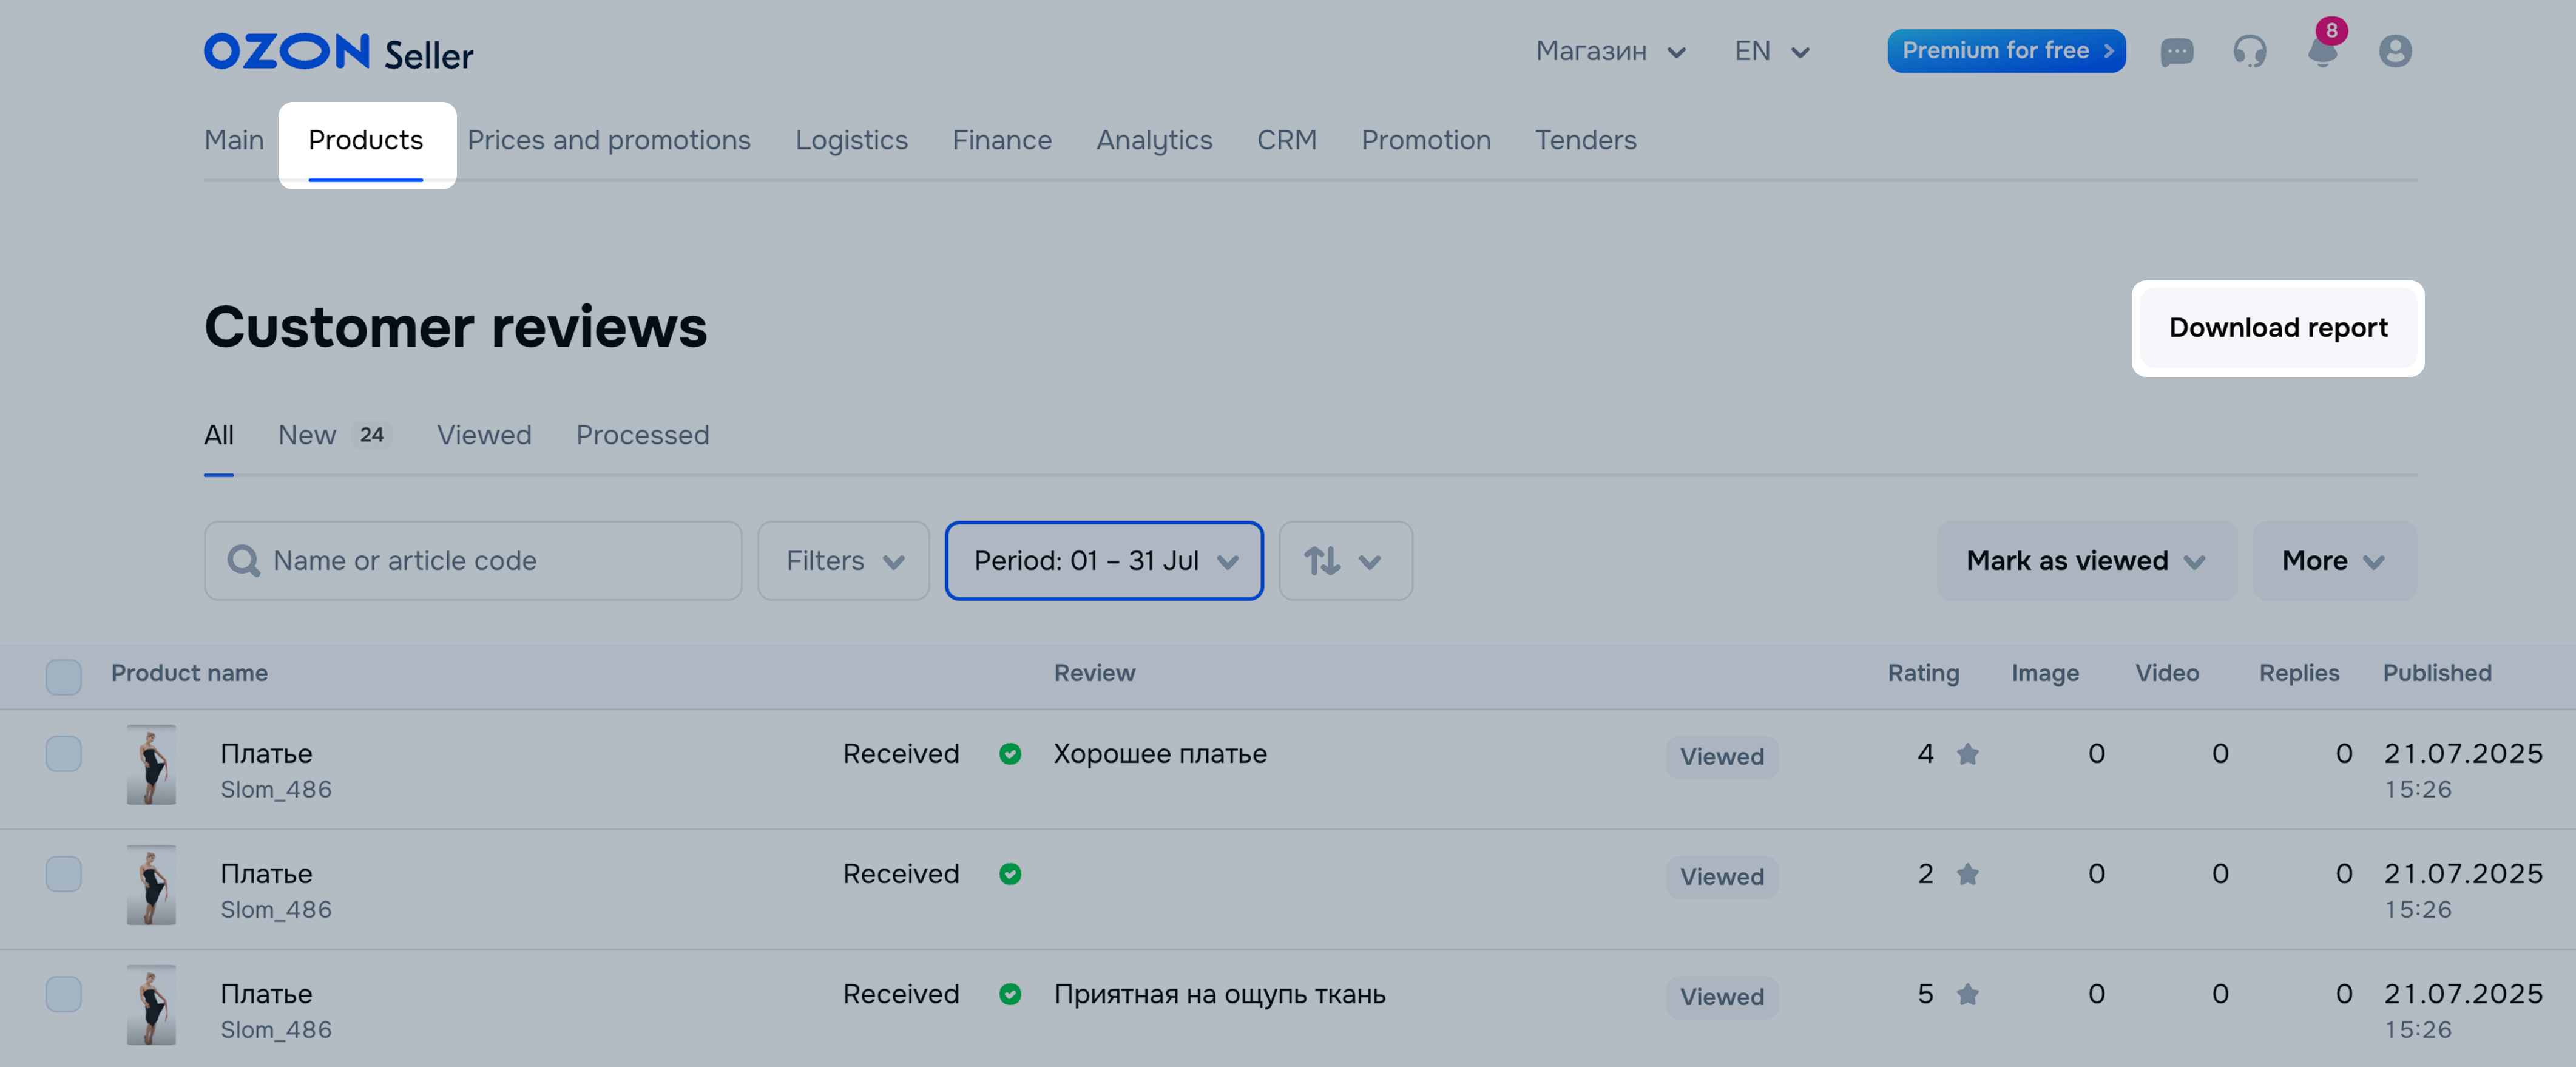This screenshot has width=2576, height=1067.
Task: Click the Review column header
Action: tap(1094, 673)
